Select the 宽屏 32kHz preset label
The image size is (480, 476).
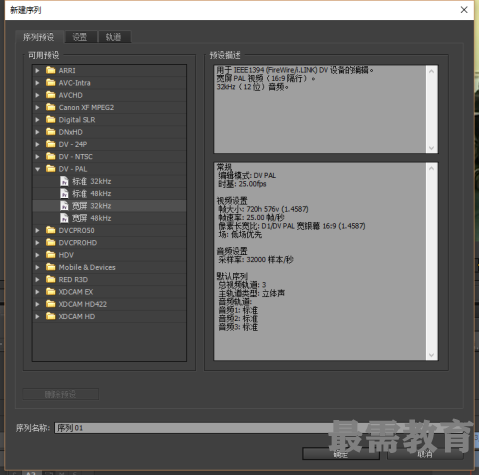pos(92,206)
